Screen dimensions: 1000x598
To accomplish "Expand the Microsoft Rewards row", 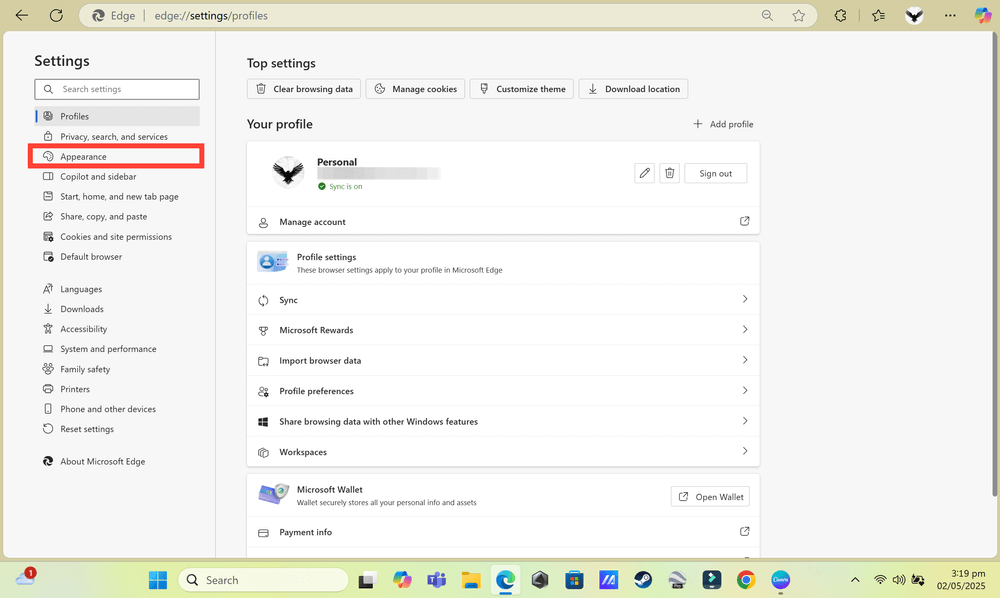I will coord(503,330).
